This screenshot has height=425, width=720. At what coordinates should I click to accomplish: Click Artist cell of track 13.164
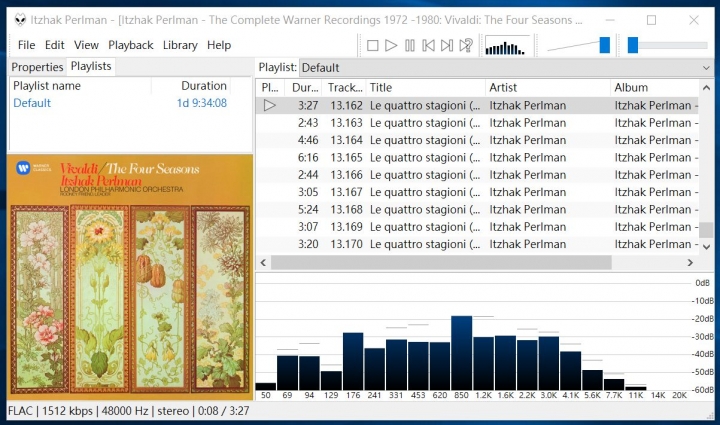click(x=528, y=140)
